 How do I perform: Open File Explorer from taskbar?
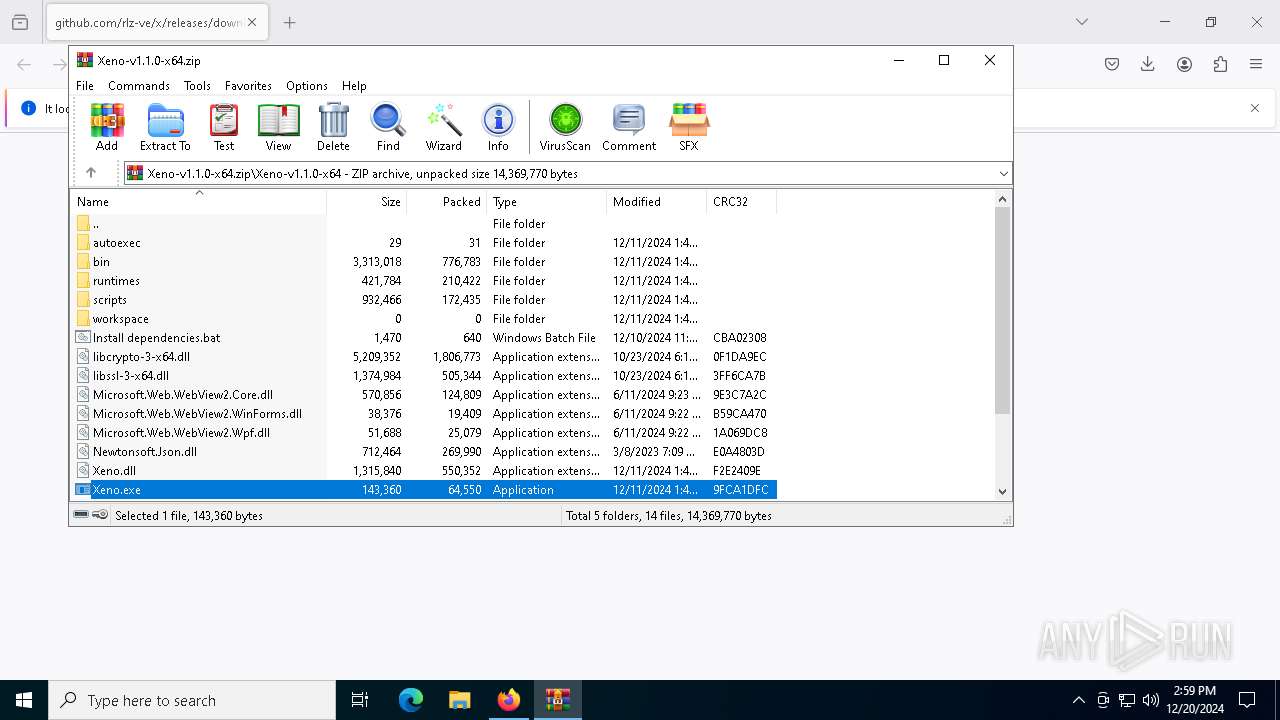pyautogui.click(x=460, y=700)
